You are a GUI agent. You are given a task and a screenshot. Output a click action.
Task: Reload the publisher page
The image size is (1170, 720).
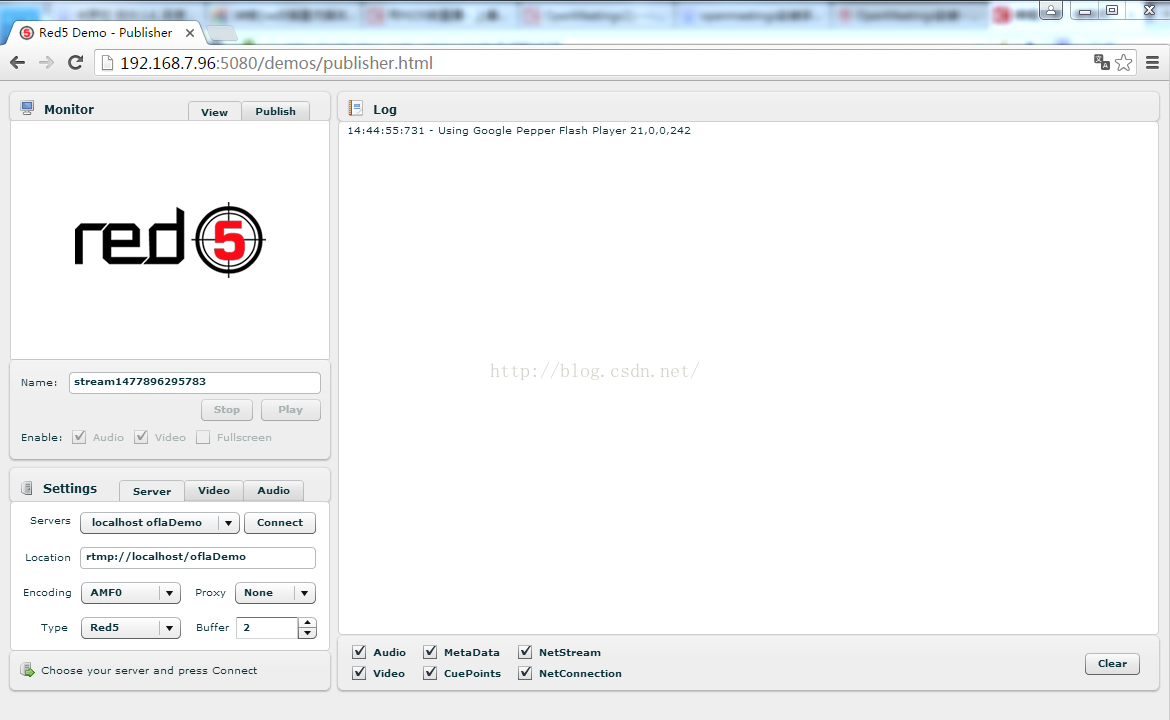click(75, 63)
